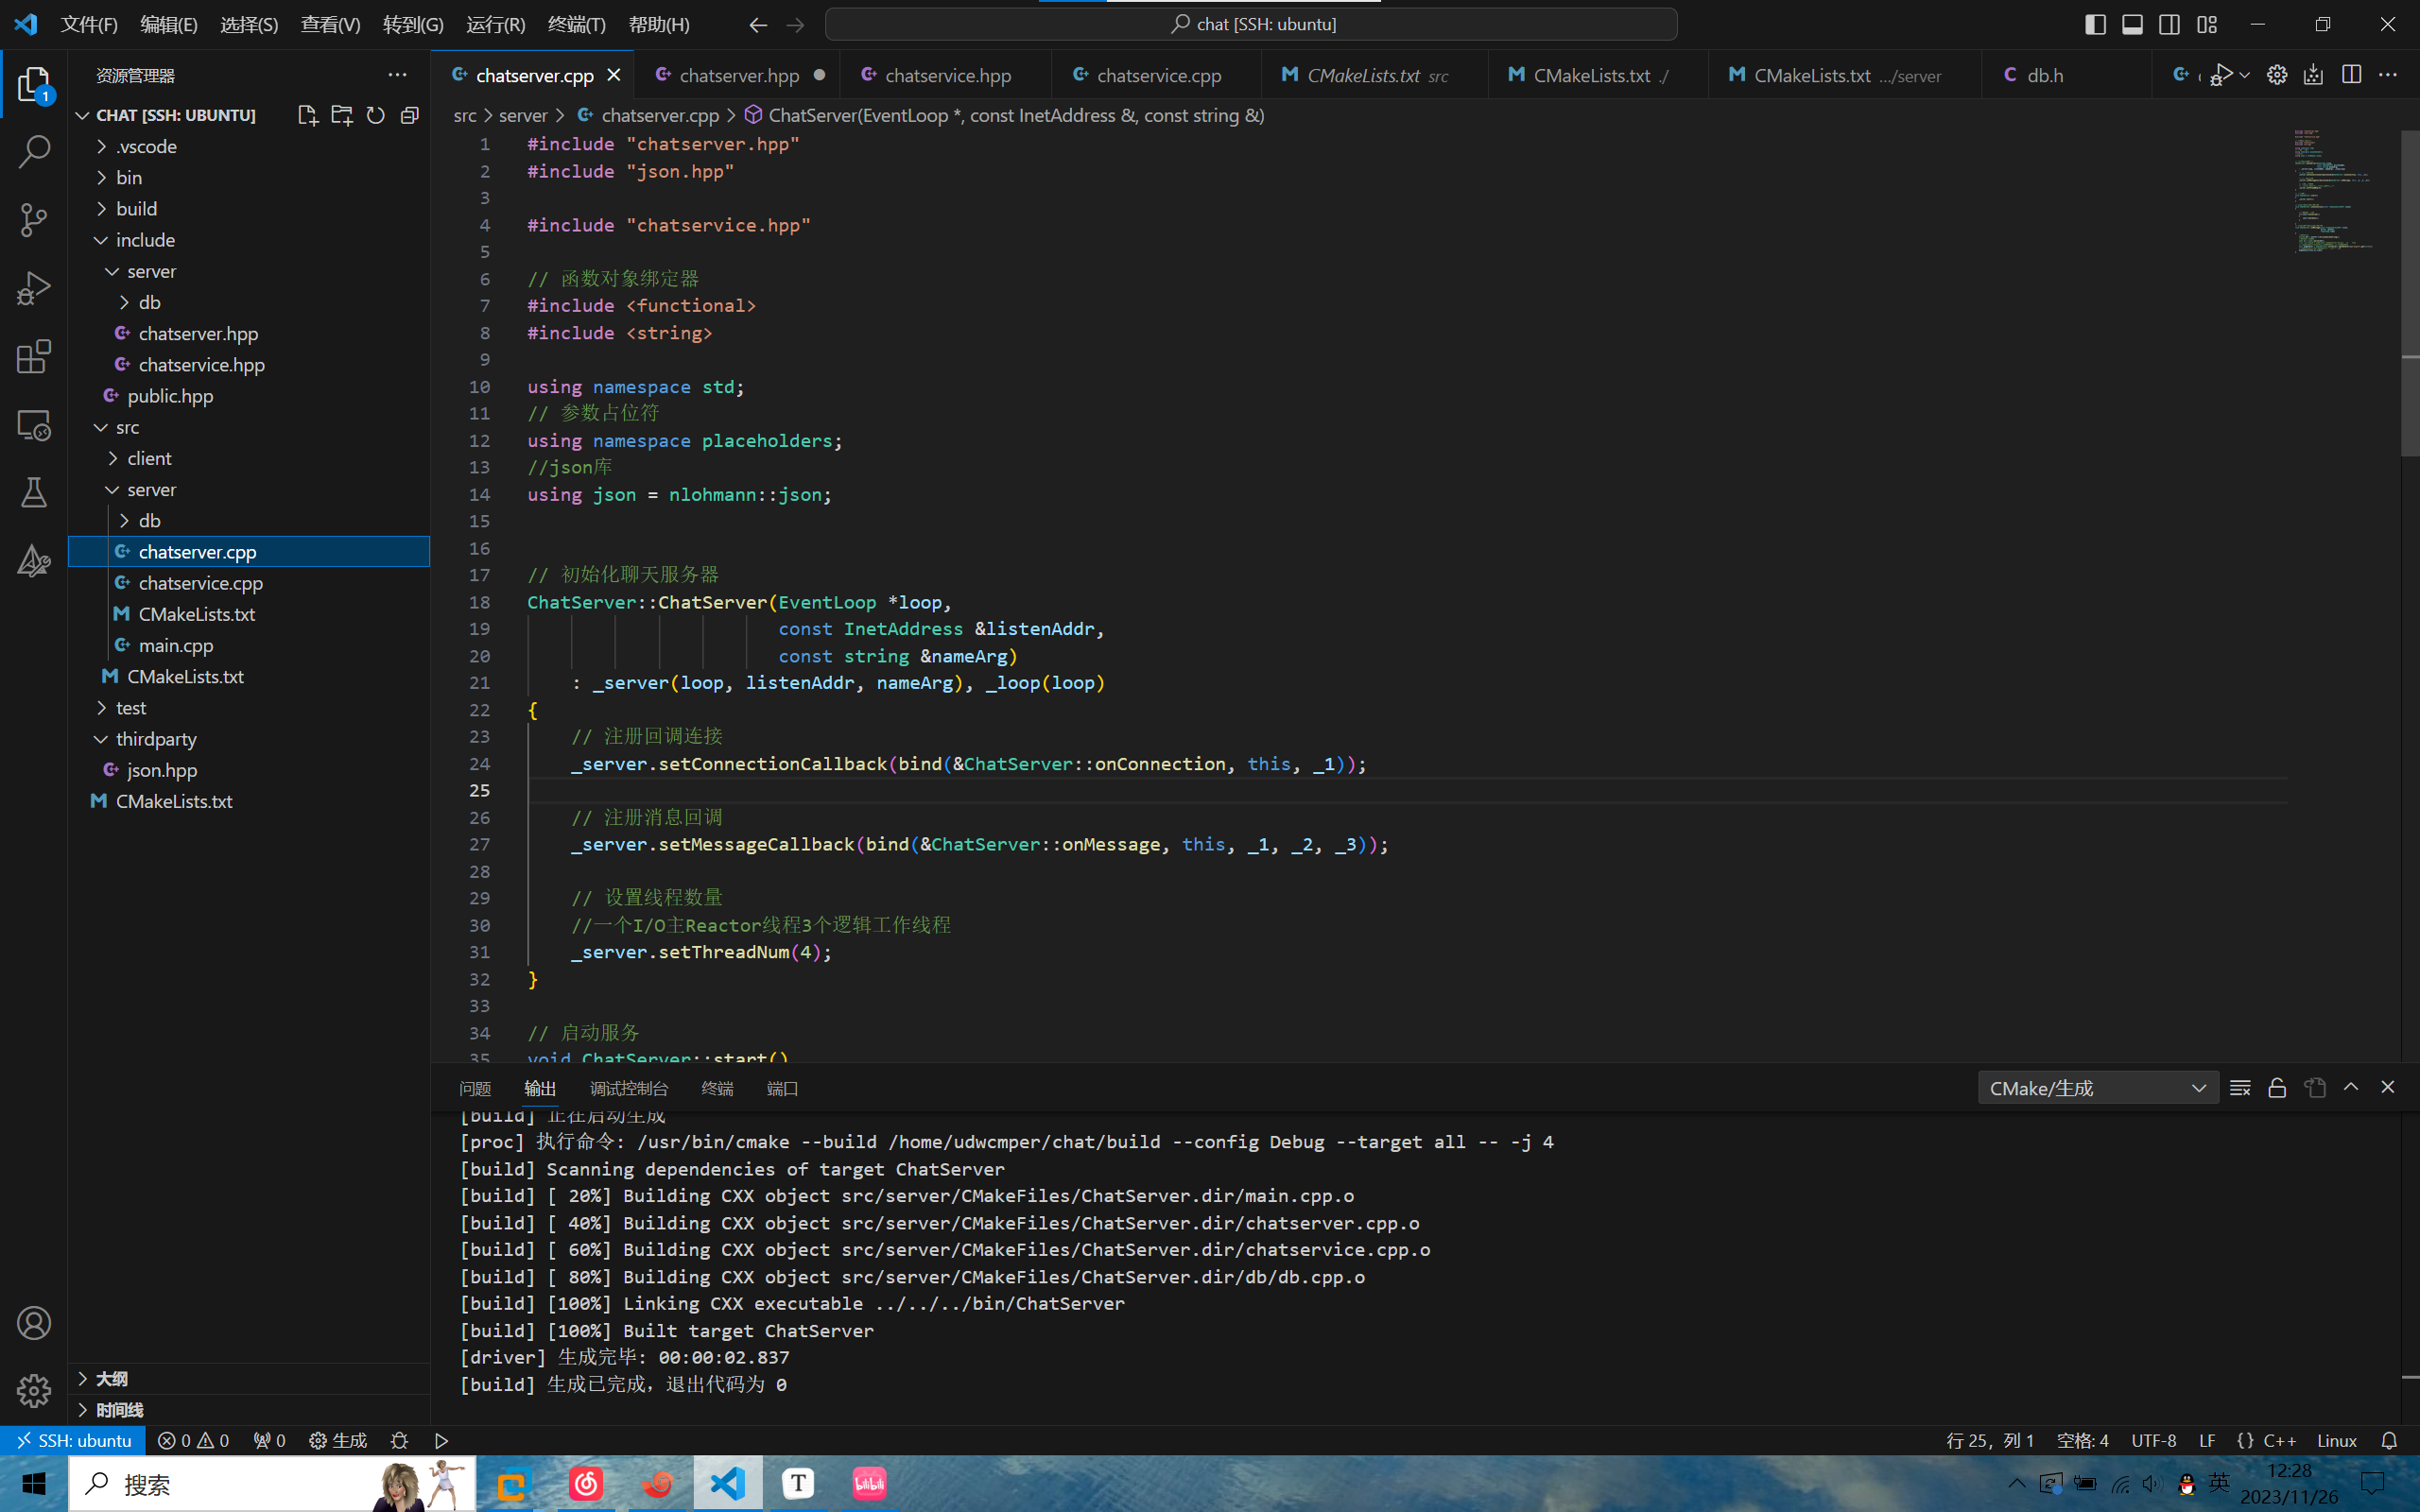Click the New File icon in explorer
The height and width of the screenshot is (1512, 2420).
[x=308, y=115]
